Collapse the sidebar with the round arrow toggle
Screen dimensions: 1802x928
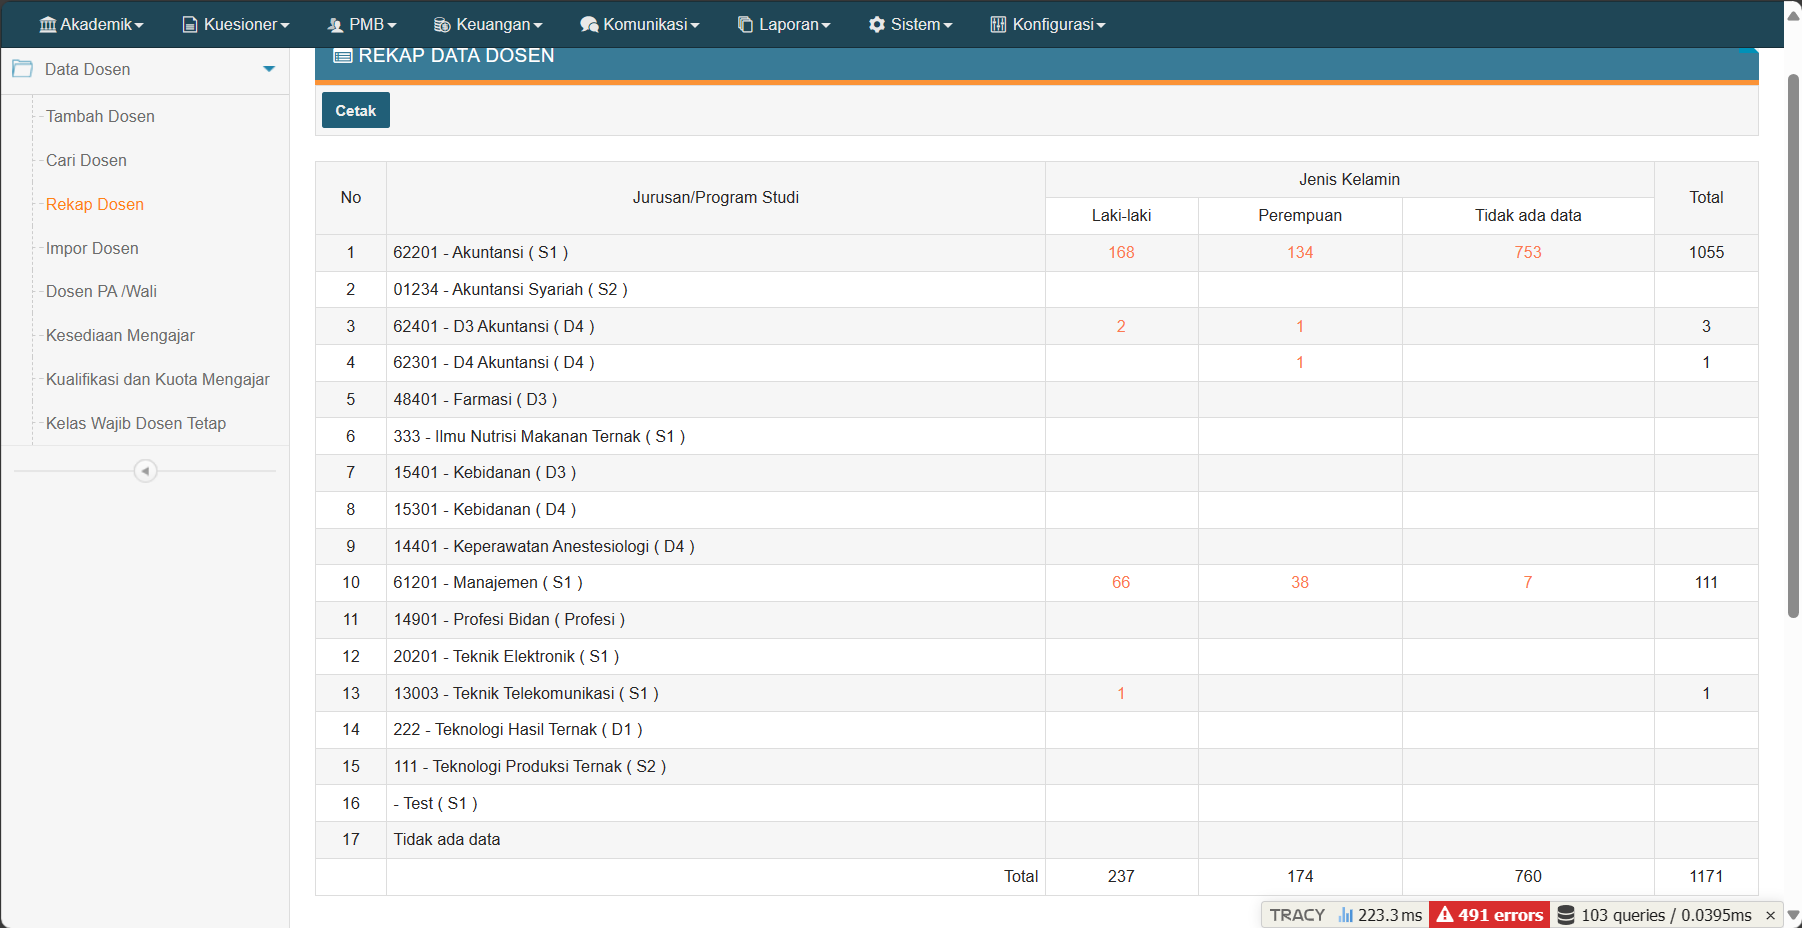pos(145,471)
